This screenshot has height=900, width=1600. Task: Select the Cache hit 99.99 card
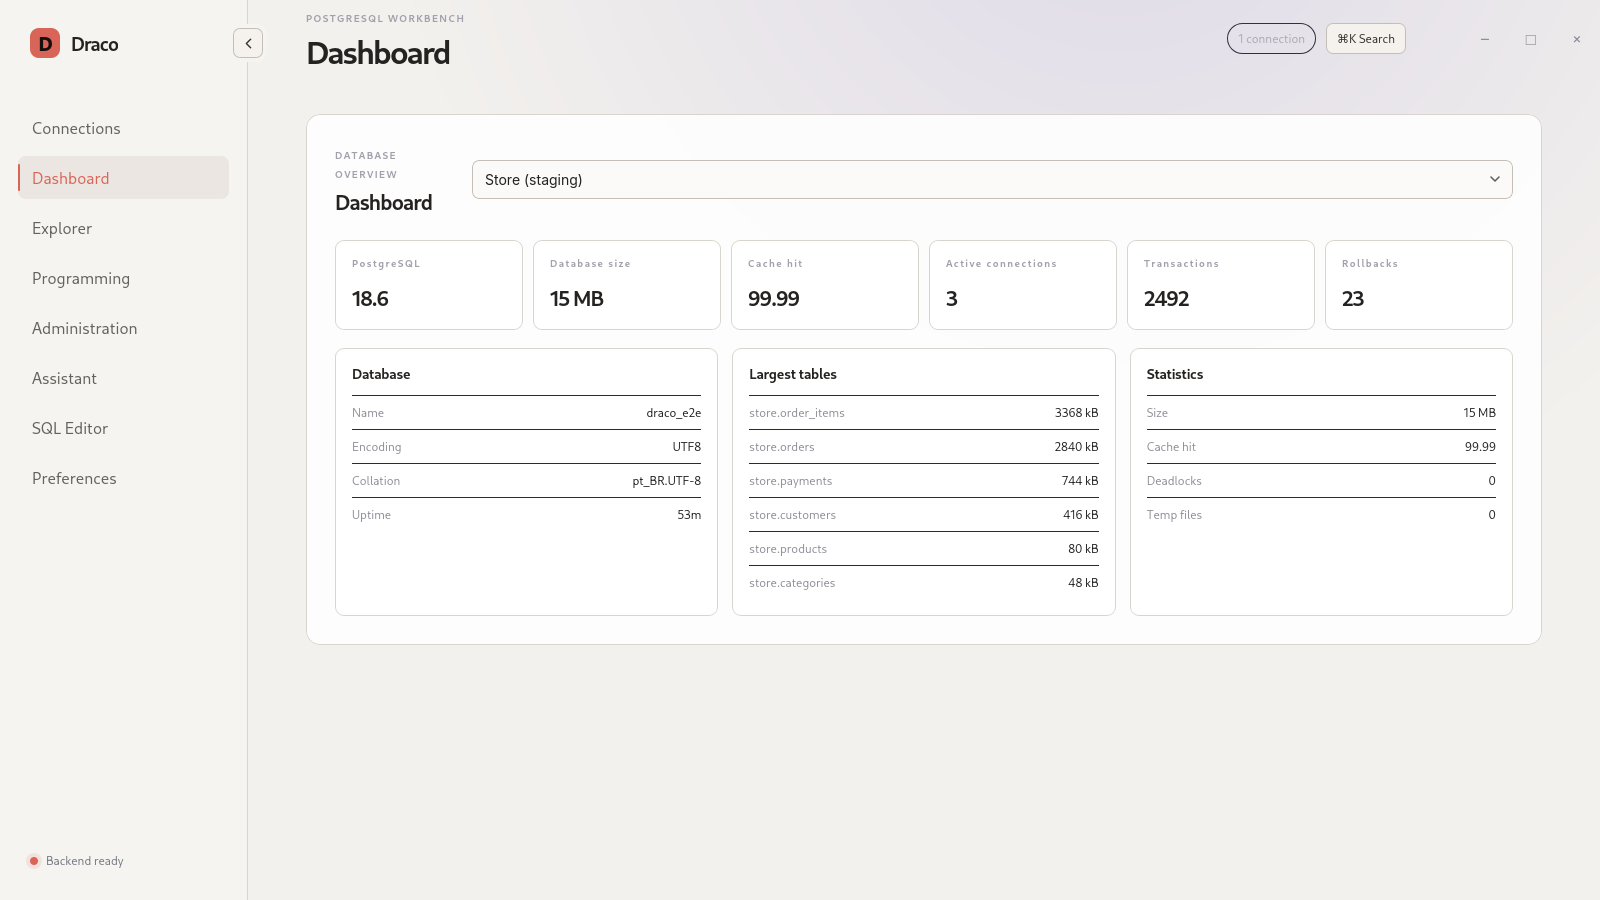825,285
